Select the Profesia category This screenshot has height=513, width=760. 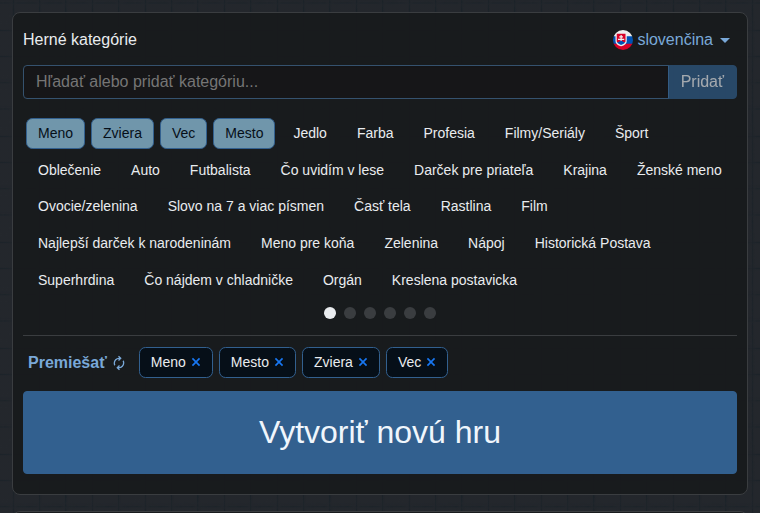pos(449,133)
